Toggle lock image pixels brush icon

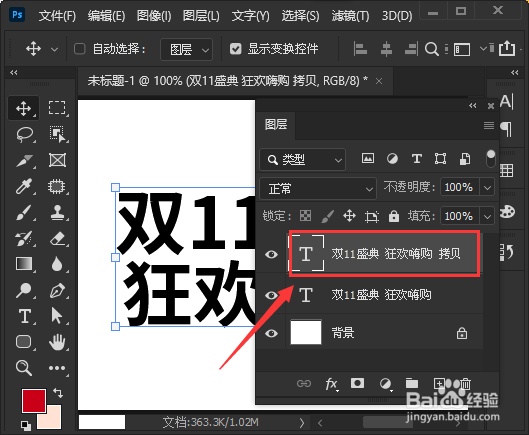[328, 216]
